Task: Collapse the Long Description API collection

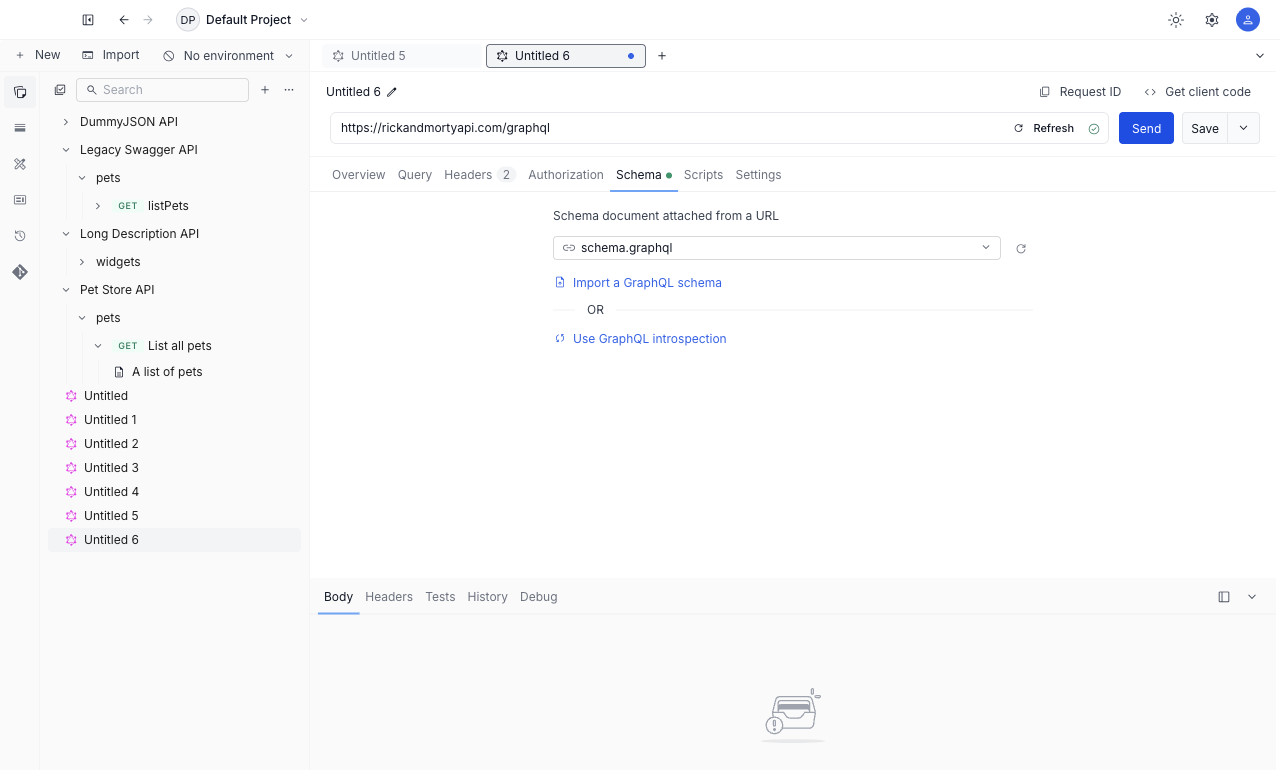Action: point(66,234)
